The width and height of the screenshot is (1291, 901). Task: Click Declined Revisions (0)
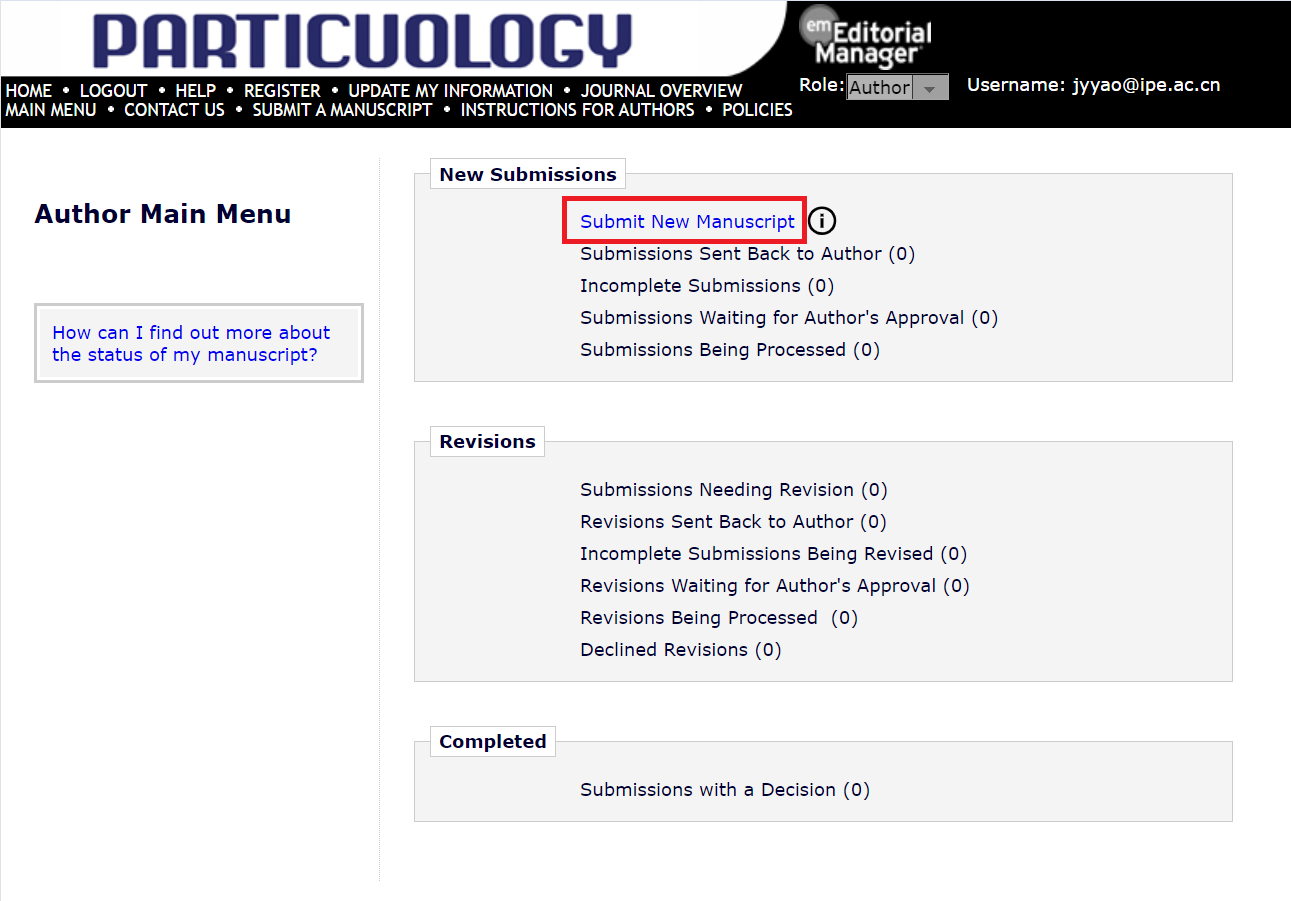click(x=680, y=650)
